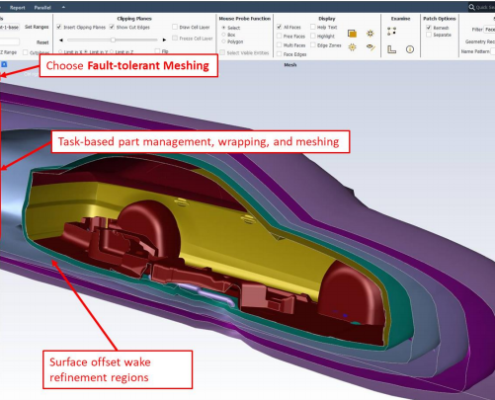495x400 pixels.
Task: Toggle Show Cut Edges checkbox
Action: click(112, 27)
